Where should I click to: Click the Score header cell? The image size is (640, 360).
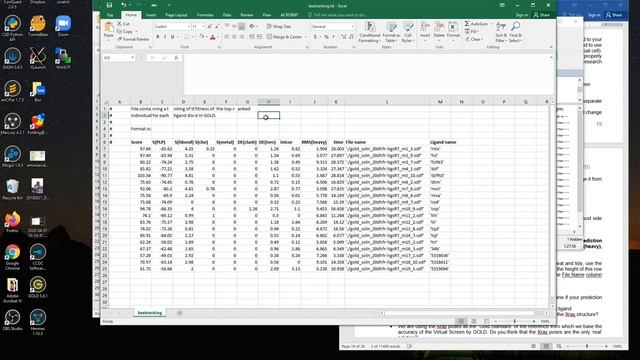(x=140, y=142)
